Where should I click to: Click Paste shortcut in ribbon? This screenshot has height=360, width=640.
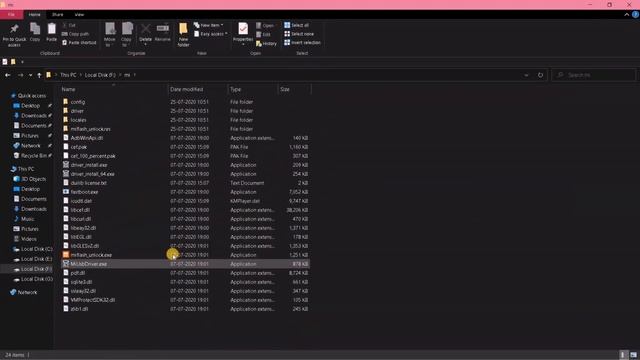click(x=79, y=42)
